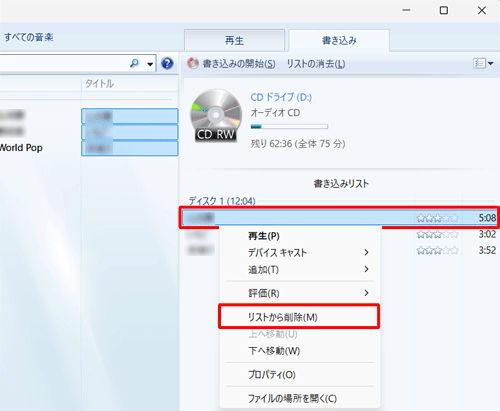Image resolution: width=500 pixels, height=411 pixels.
Task: Open the blue Help question mark icon
Action: click(167, 63)
